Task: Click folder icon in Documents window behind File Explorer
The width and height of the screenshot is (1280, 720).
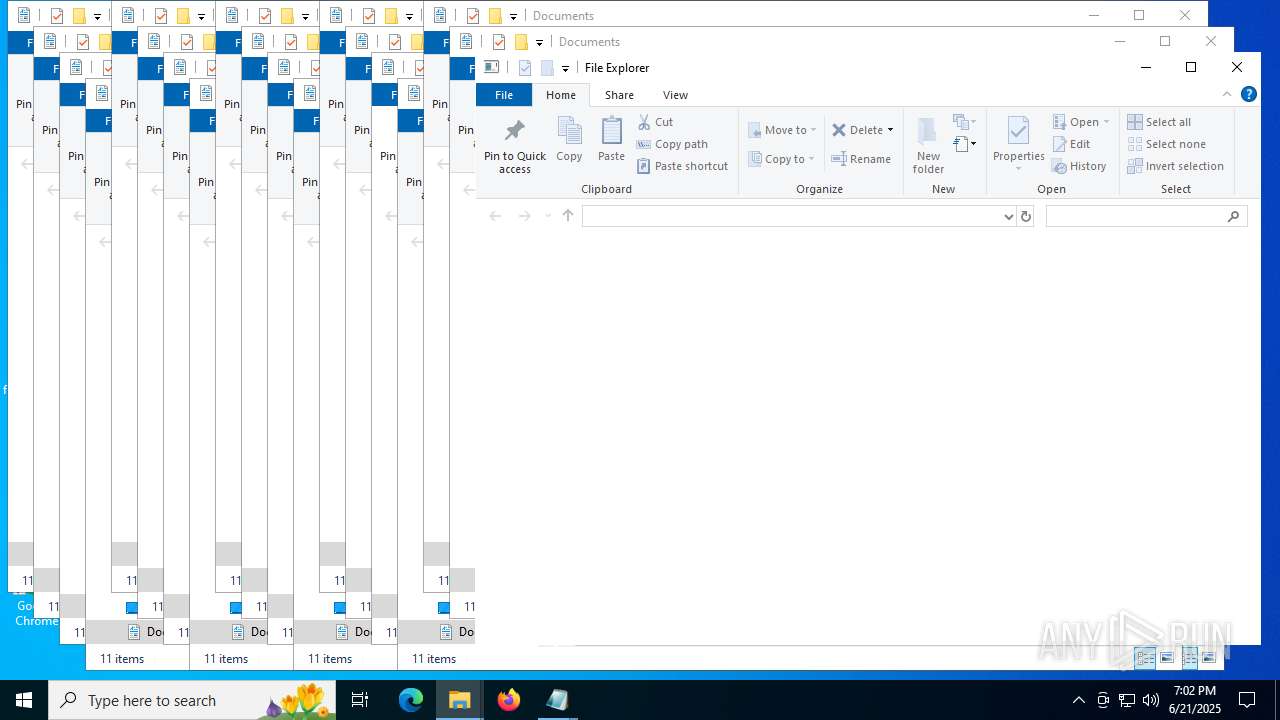Action: tap(521, 42)
